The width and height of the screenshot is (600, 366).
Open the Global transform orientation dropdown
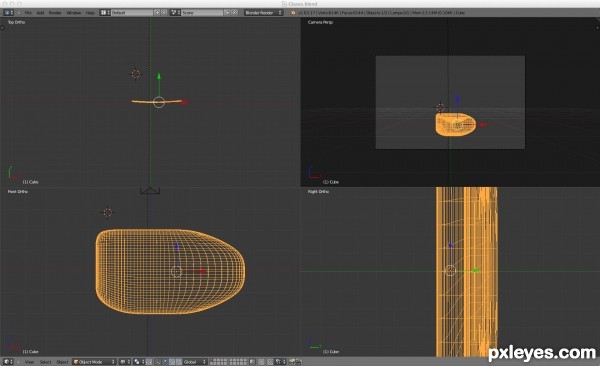click(194, 362)
